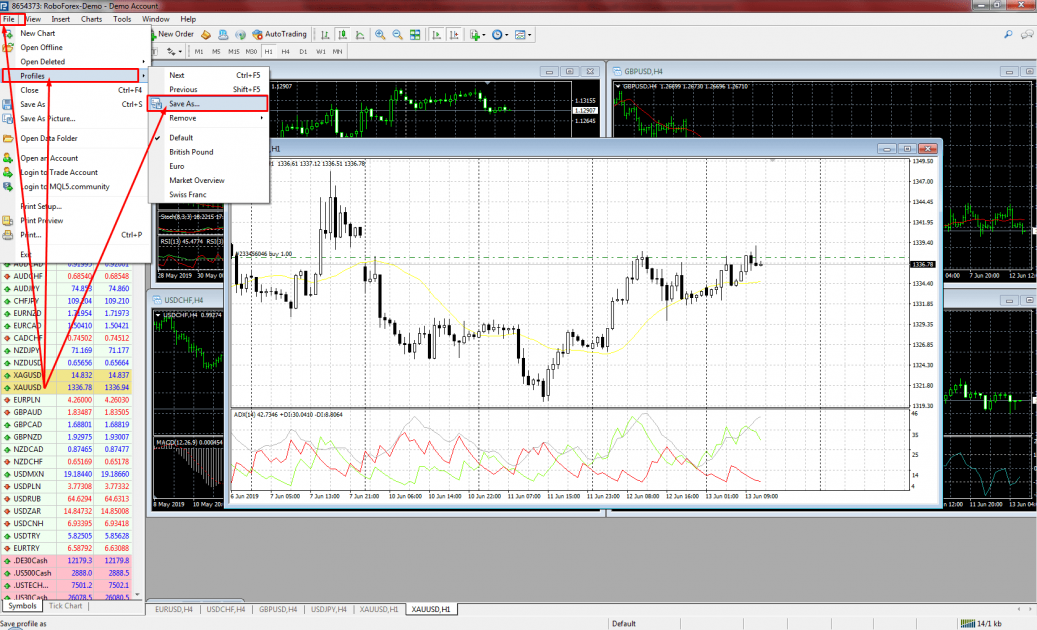Switch to EURUSD,H4 chart tab

(174, 609)
